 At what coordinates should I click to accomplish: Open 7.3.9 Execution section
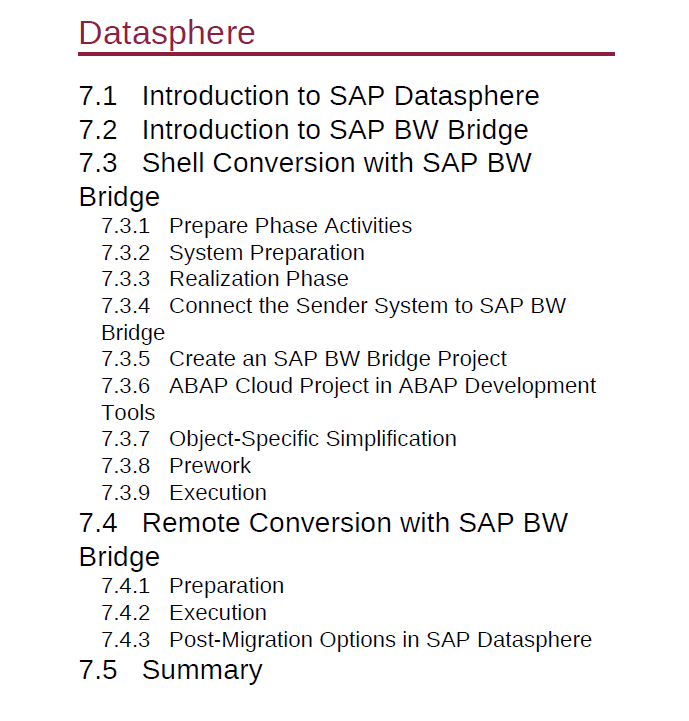tap(184, 493)
